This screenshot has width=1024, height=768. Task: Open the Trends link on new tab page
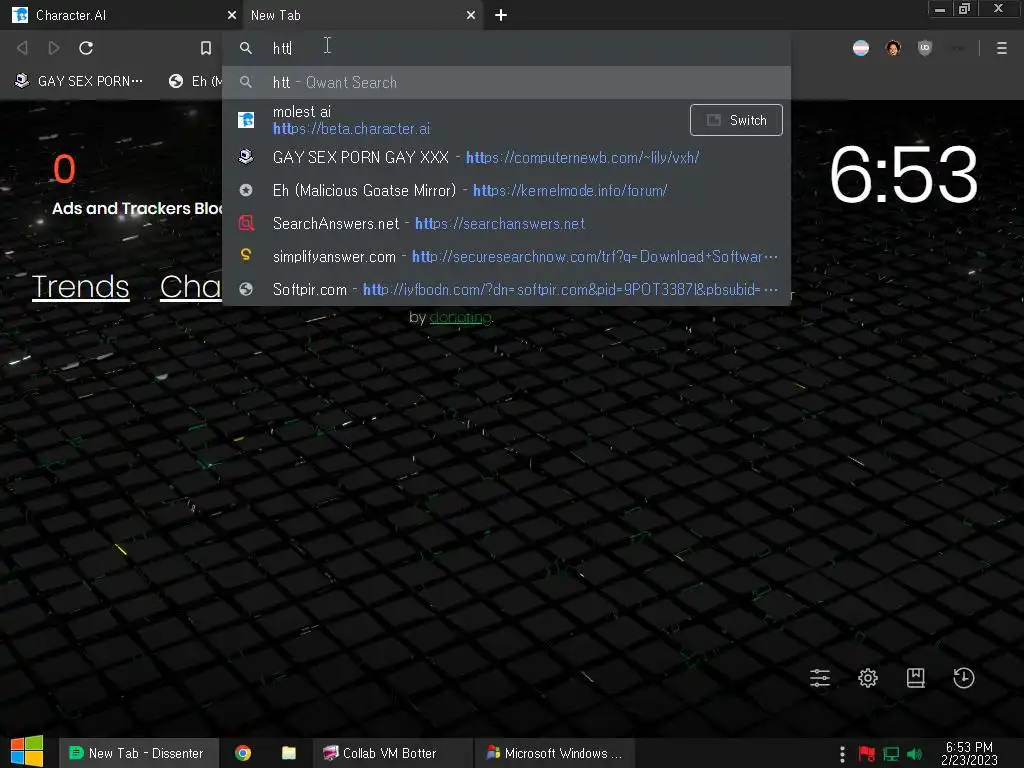coord(80,287)
